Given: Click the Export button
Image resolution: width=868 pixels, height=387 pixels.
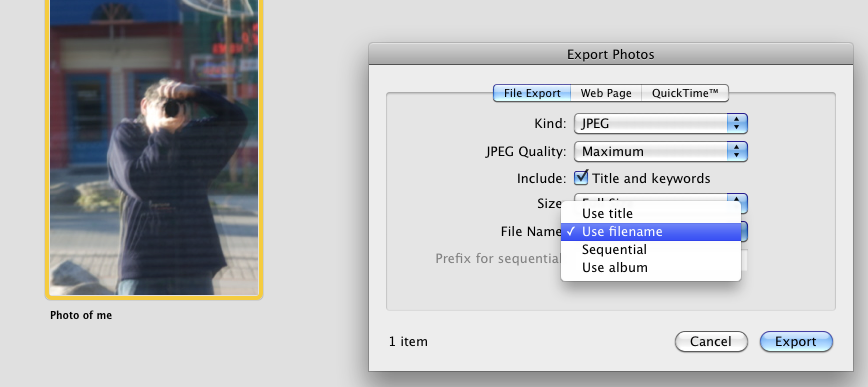Looking at the screenshot, I should point(796,342).
